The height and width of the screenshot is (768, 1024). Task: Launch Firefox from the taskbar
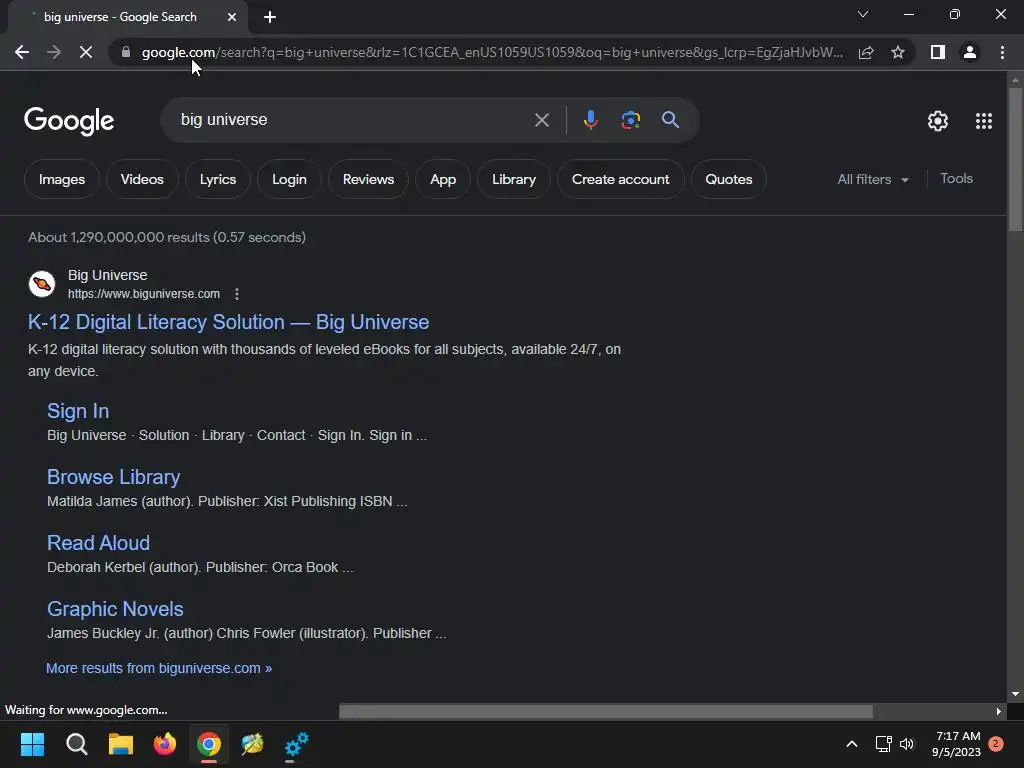(165, 744)
